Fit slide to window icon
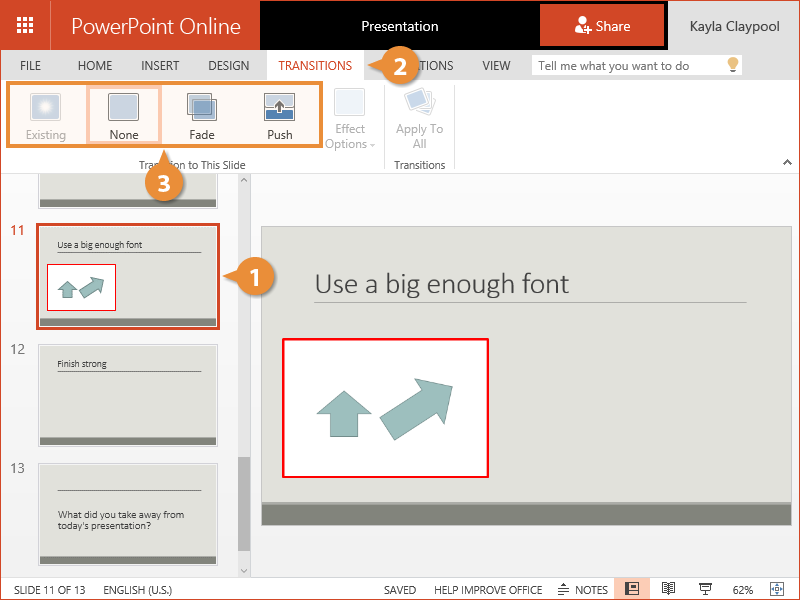 click(776, 590)
